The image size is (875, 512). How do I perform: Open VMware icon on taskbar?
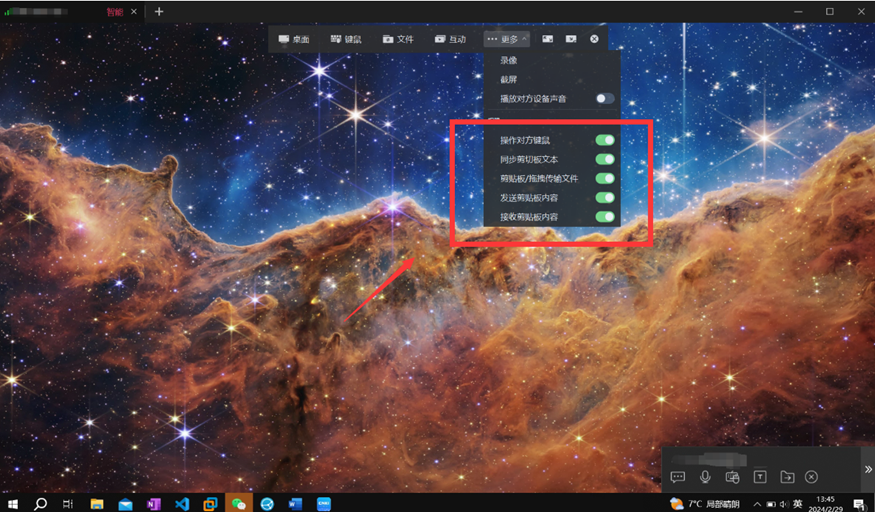click(210, 504)
